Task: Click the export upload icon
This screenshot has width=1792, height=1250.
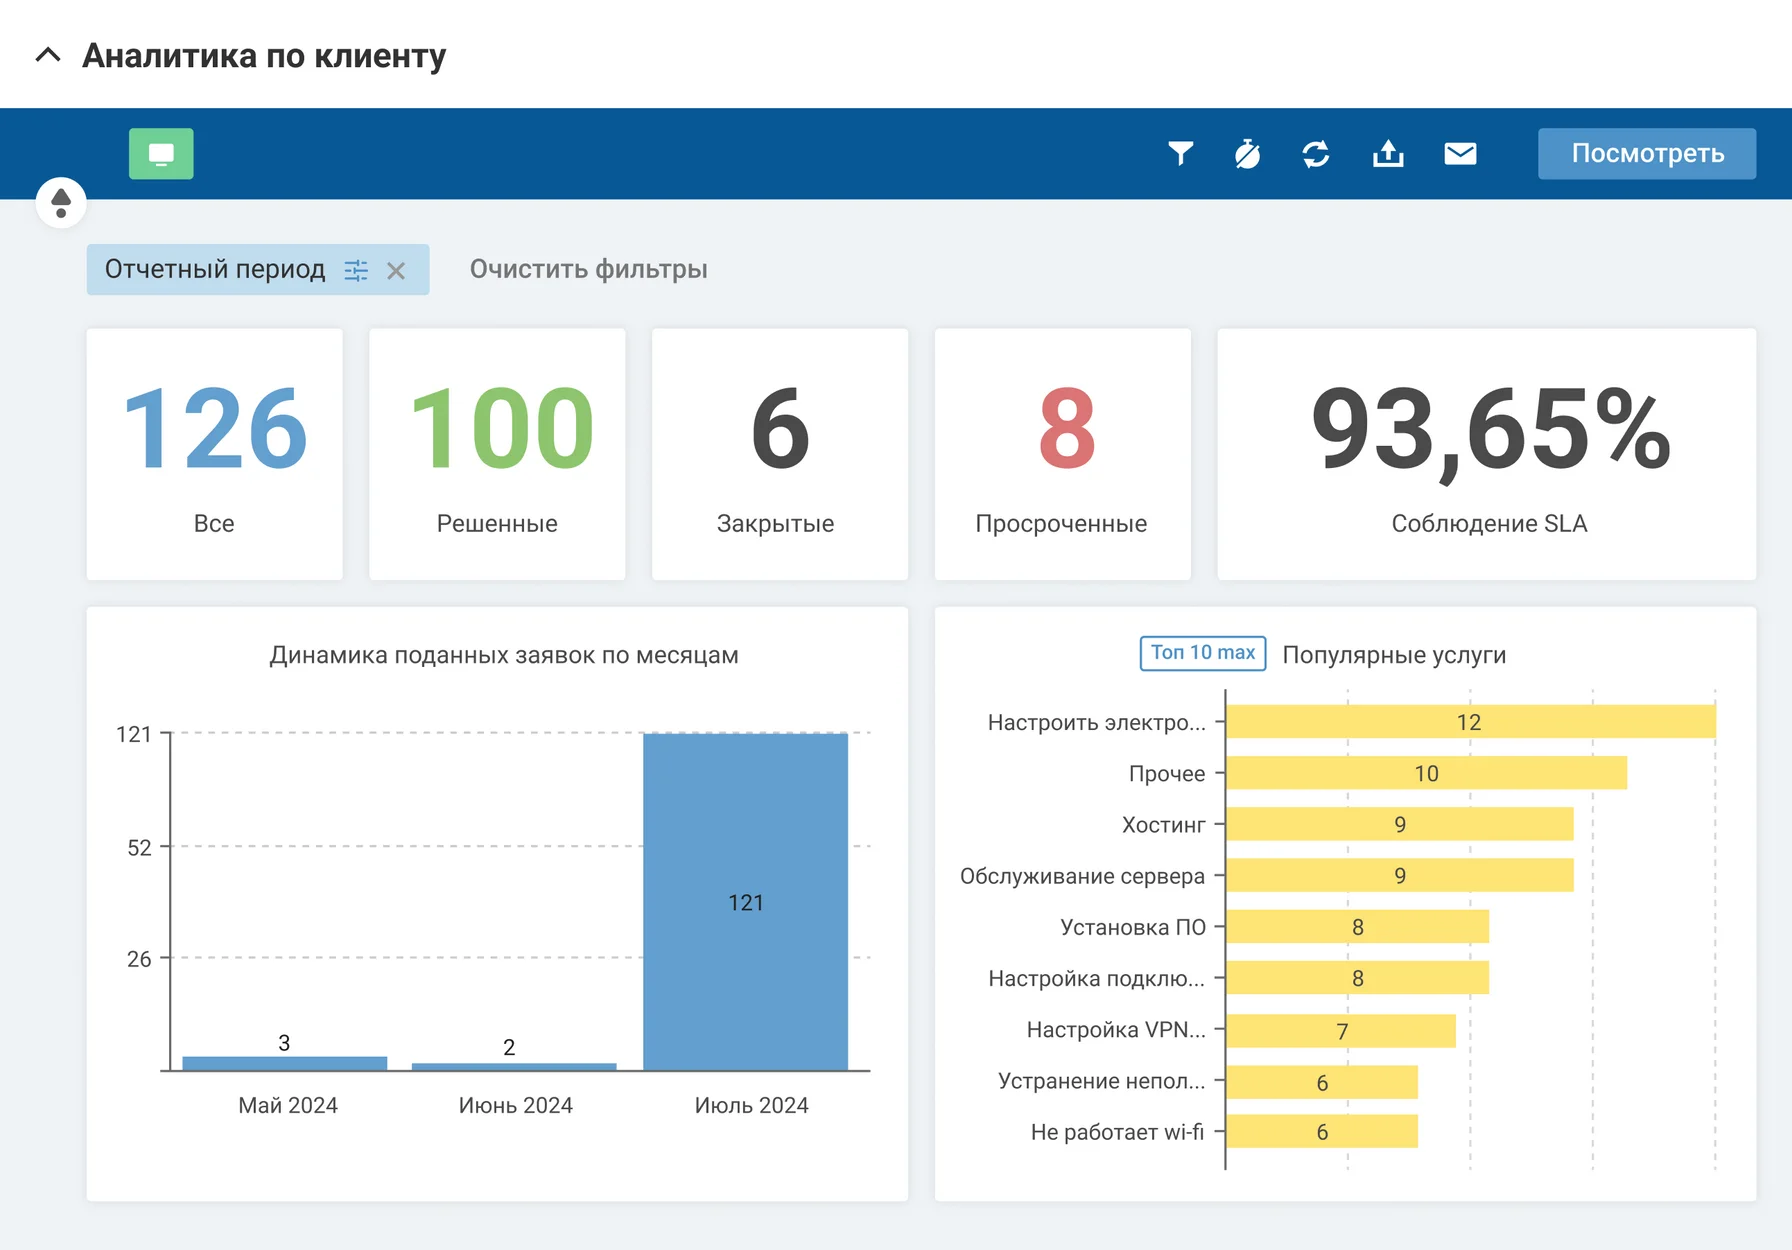Action: 1388,154
